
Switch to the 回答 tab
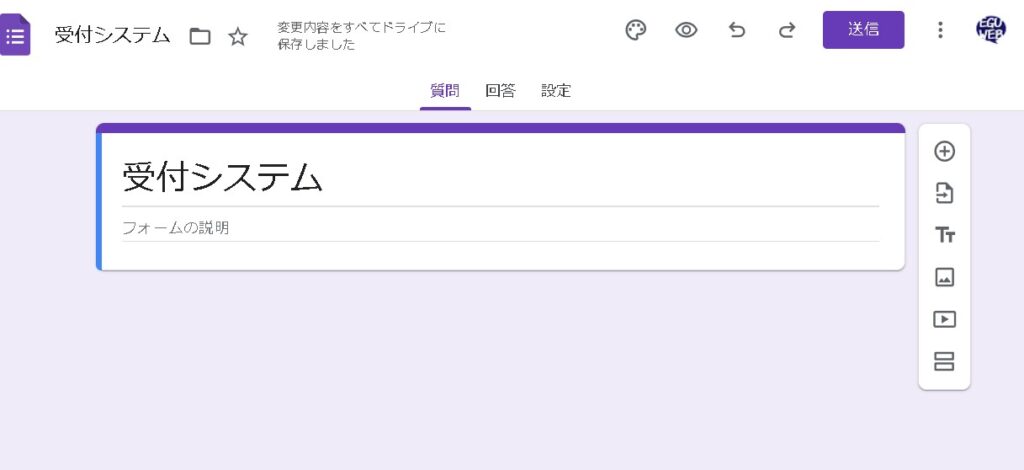coord(500,91)
